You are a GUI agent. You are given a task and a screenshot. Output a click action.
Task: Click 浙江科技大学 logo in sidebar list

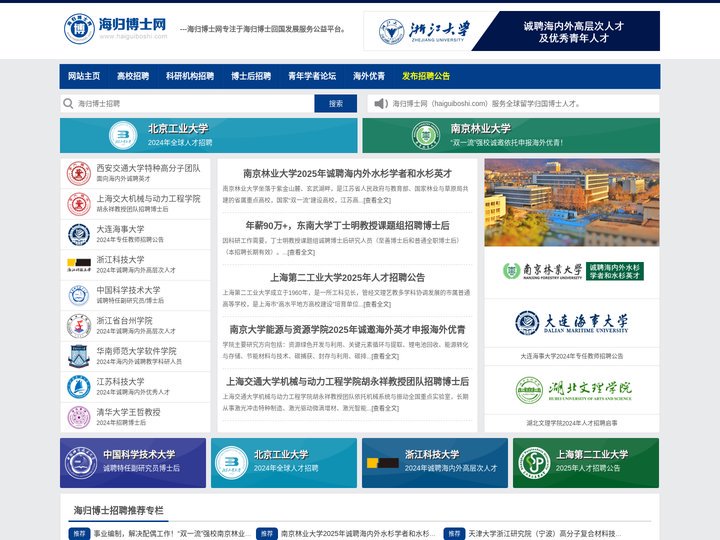click(x=79, y=264)
